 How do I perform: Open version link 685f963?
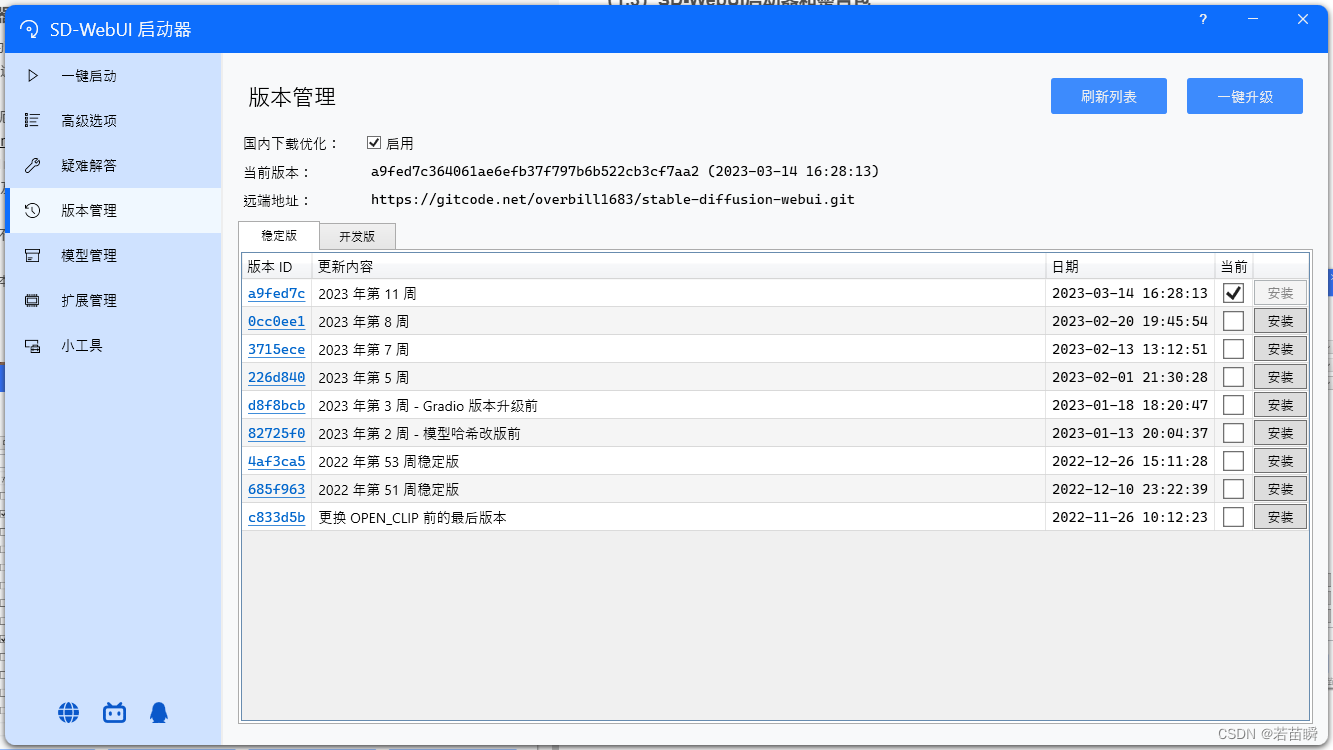tap(277, 489)
